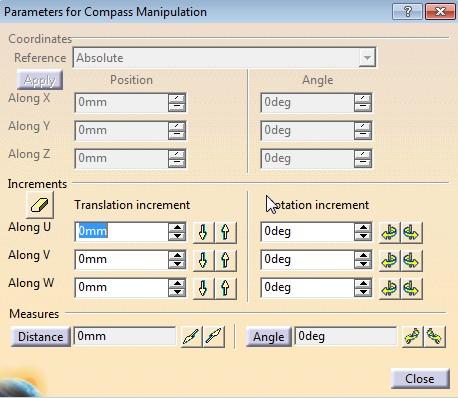Image resolution: width=458 pixels, height=398 pixels.
Task: Increase Along U translation increment spinner
Action: (177, 227)
